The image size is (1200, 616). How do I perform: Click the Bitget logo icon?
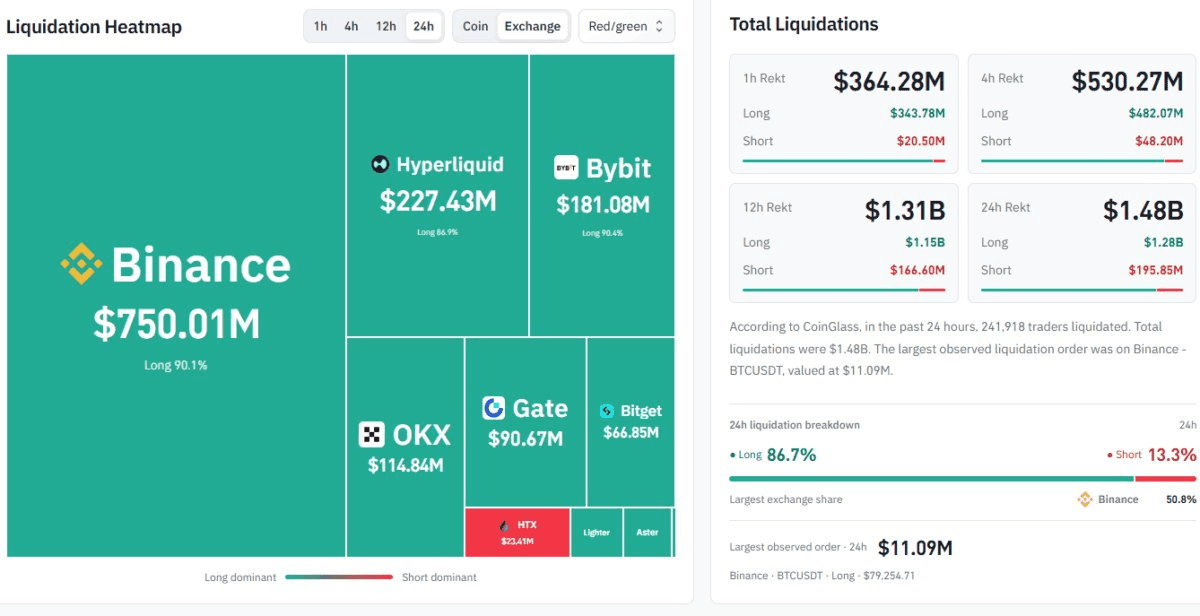click(606, 411)
